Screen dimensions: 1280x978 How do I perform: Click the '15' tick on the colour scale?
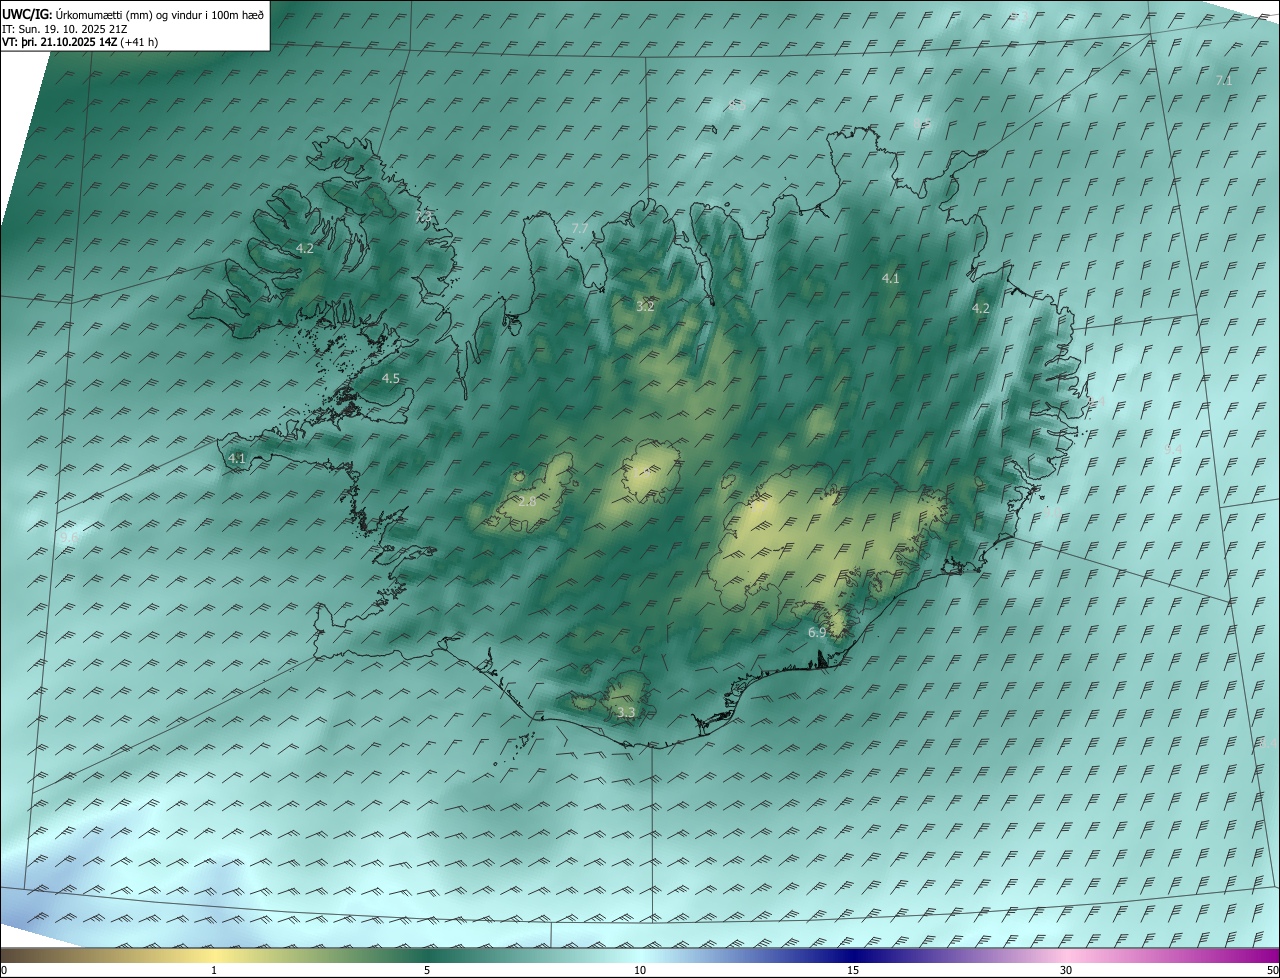click(853, 970)
